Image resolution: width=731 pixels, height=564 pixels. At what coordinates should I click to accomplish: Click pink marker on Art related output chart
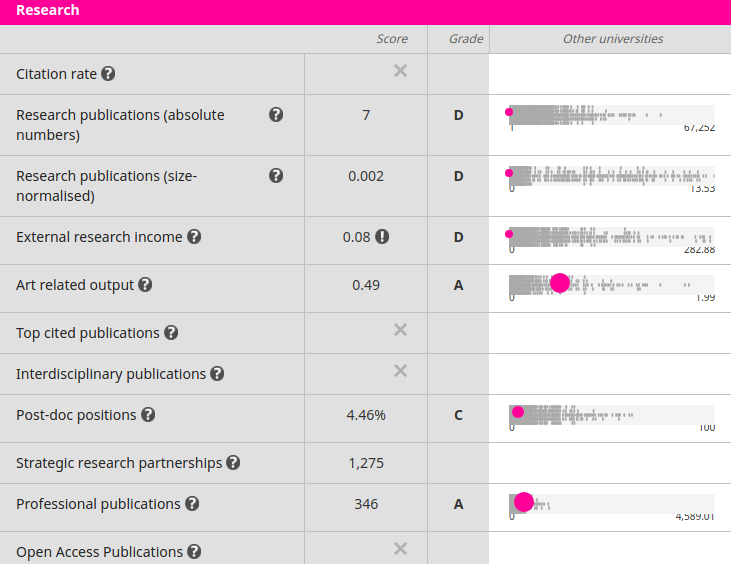coord(560,283)
